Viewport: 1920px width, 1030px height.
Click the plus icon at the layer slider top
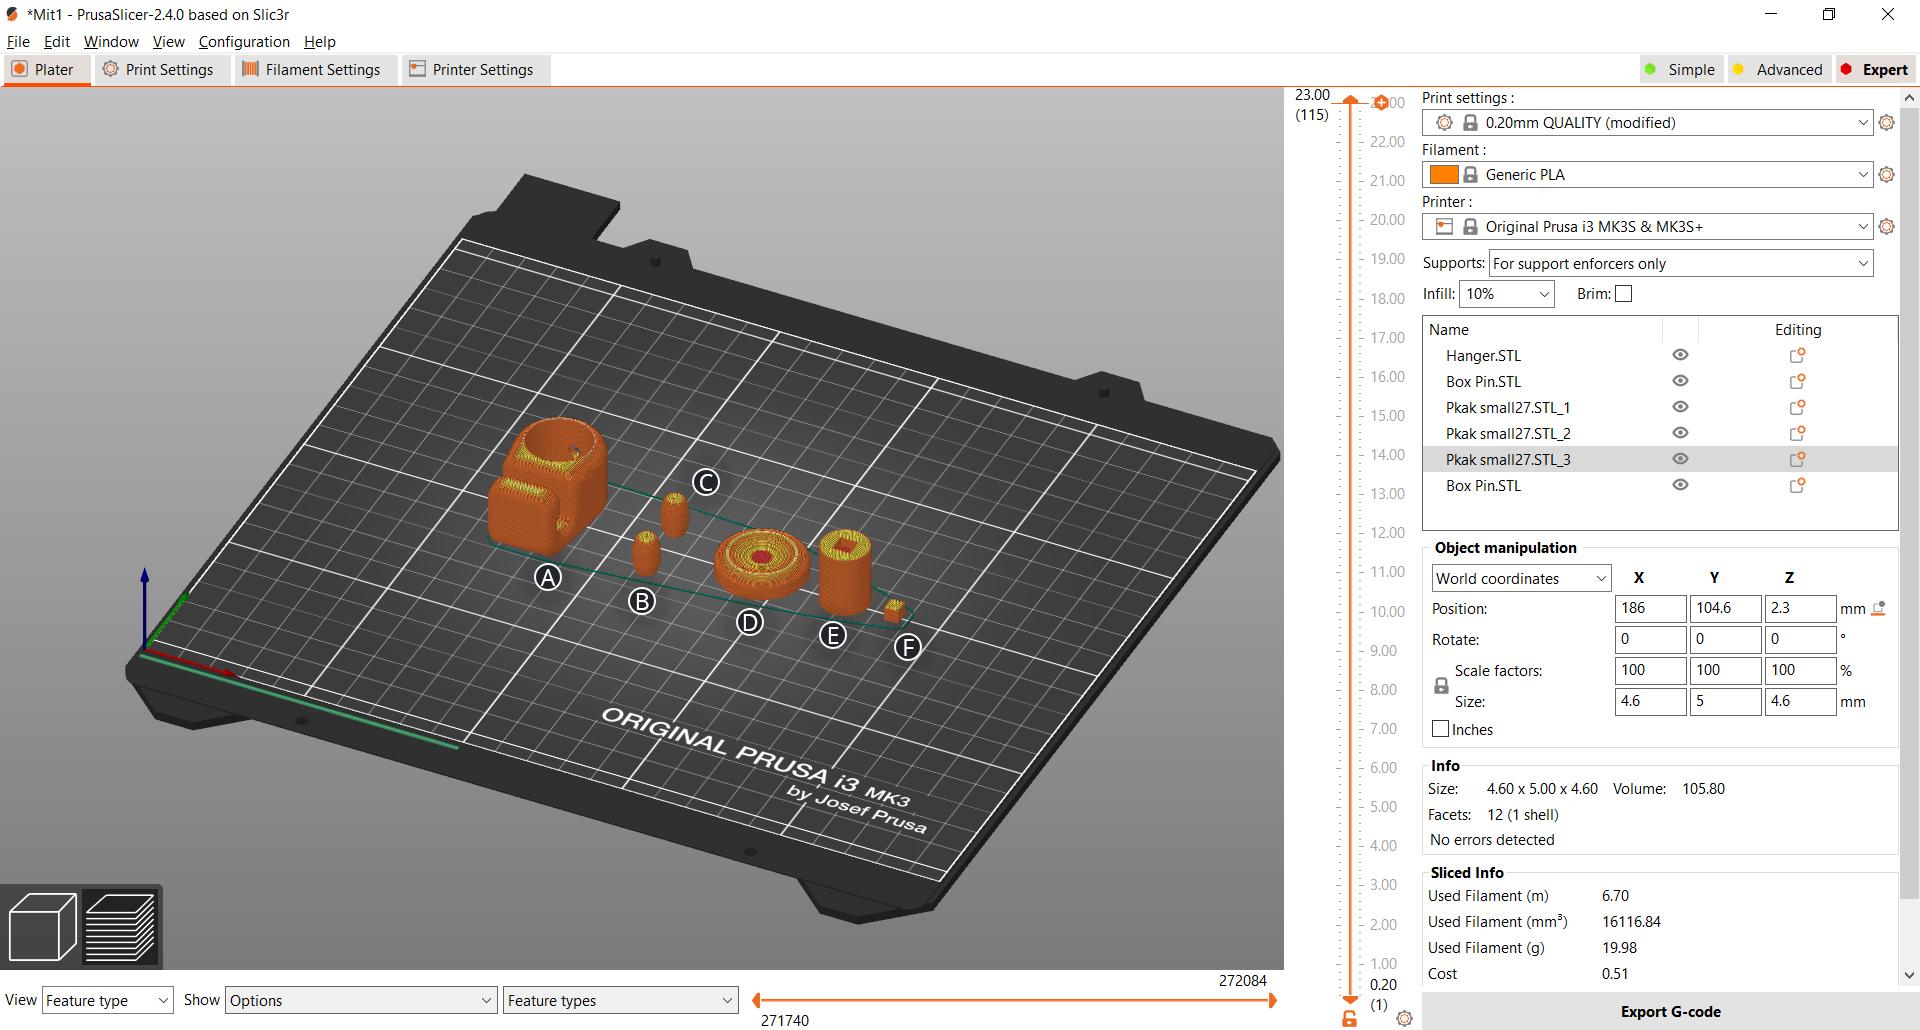pyautogui.click(x=1381, y=102)
